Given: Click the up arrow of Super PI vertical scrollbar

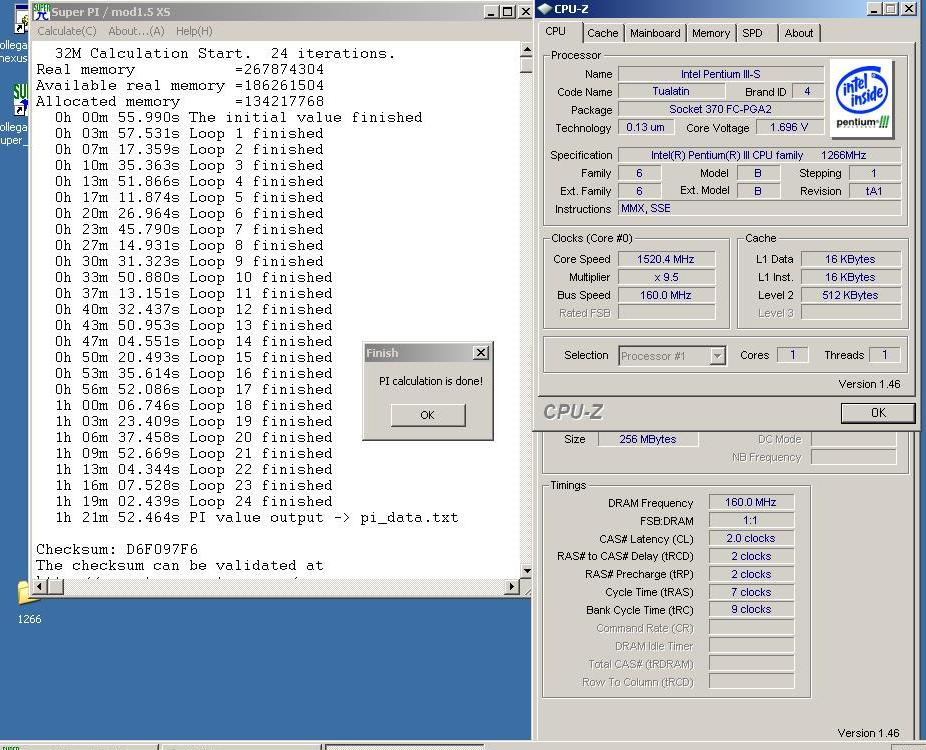Looking at the screenshot, I should coord(526,50).
